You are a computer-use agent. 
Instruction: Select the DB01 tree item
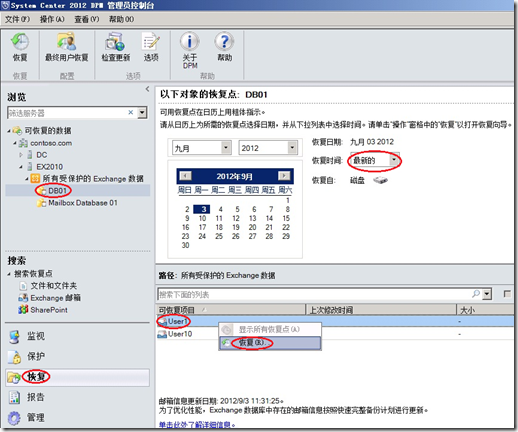coord(57,191)
